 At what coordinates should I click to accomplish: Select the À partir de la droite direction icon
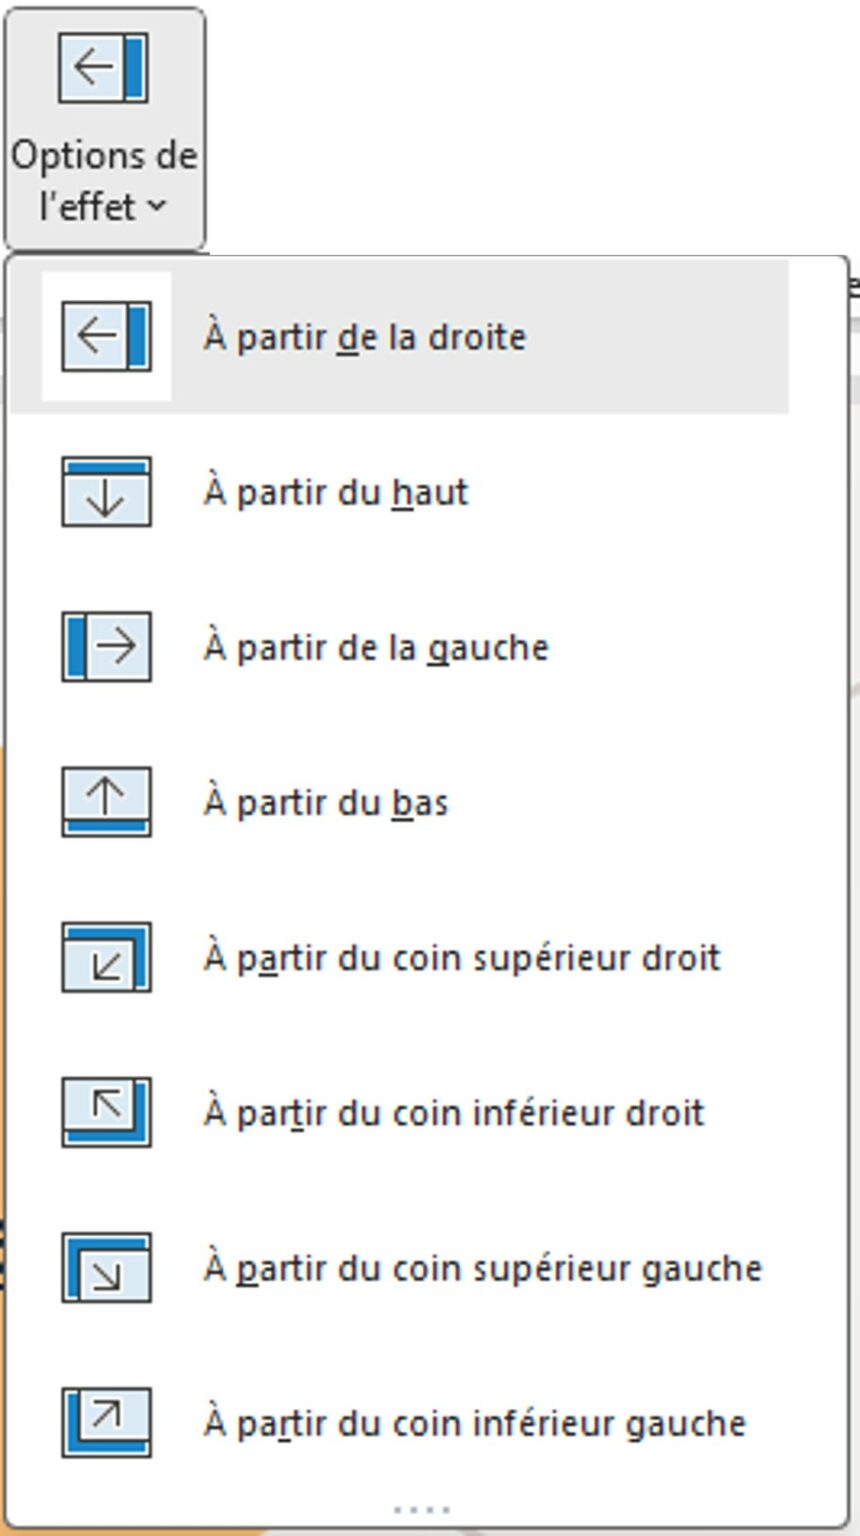tap(104, 337)
